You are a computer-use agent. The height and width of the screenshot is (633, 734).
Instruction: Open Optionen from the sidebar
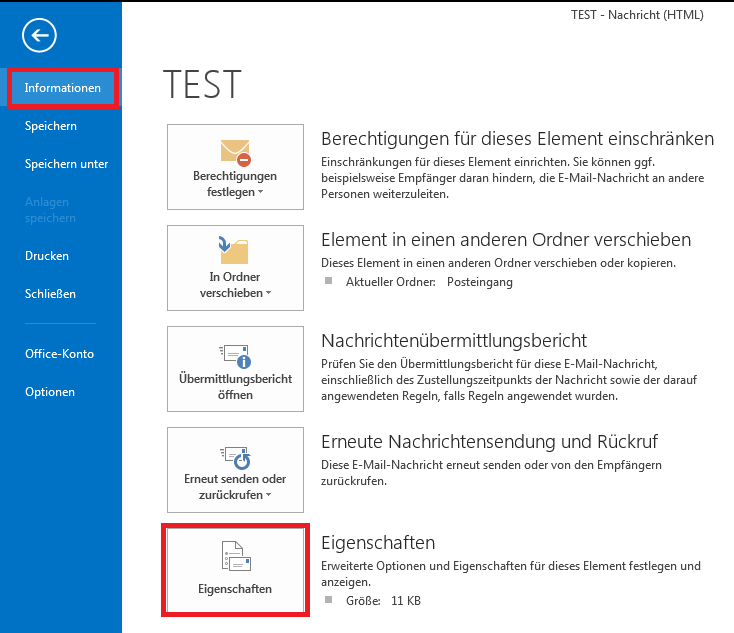[x=50, y=392]
